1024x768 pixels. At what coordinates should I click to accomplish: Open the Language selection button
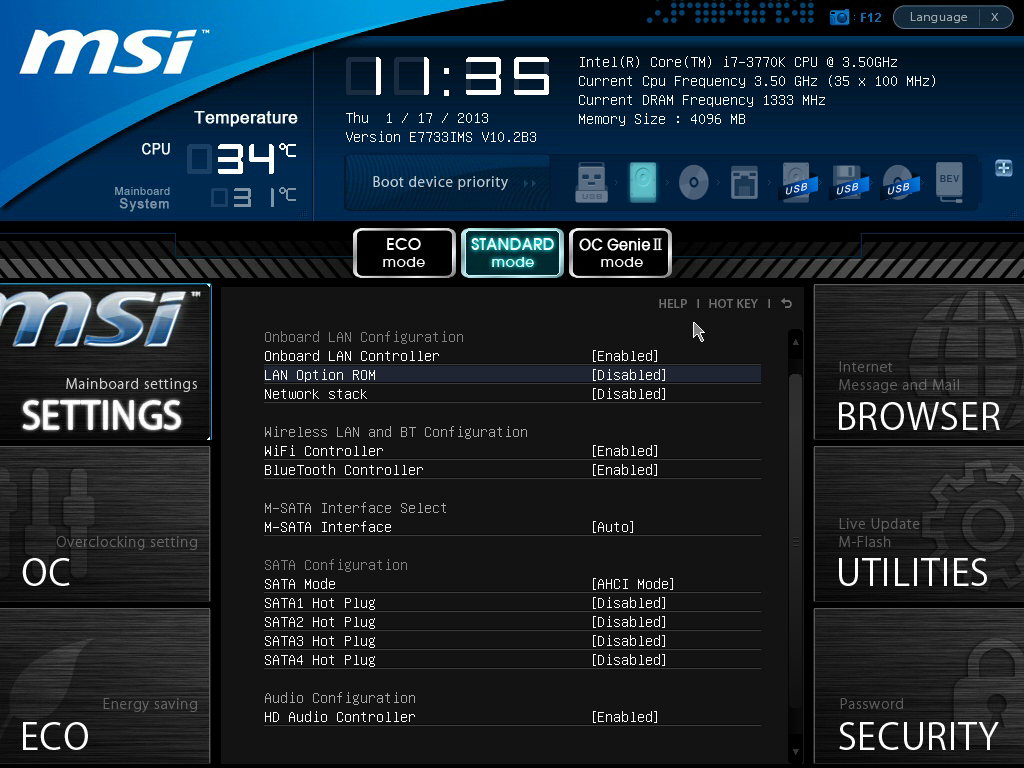point(938,17)
